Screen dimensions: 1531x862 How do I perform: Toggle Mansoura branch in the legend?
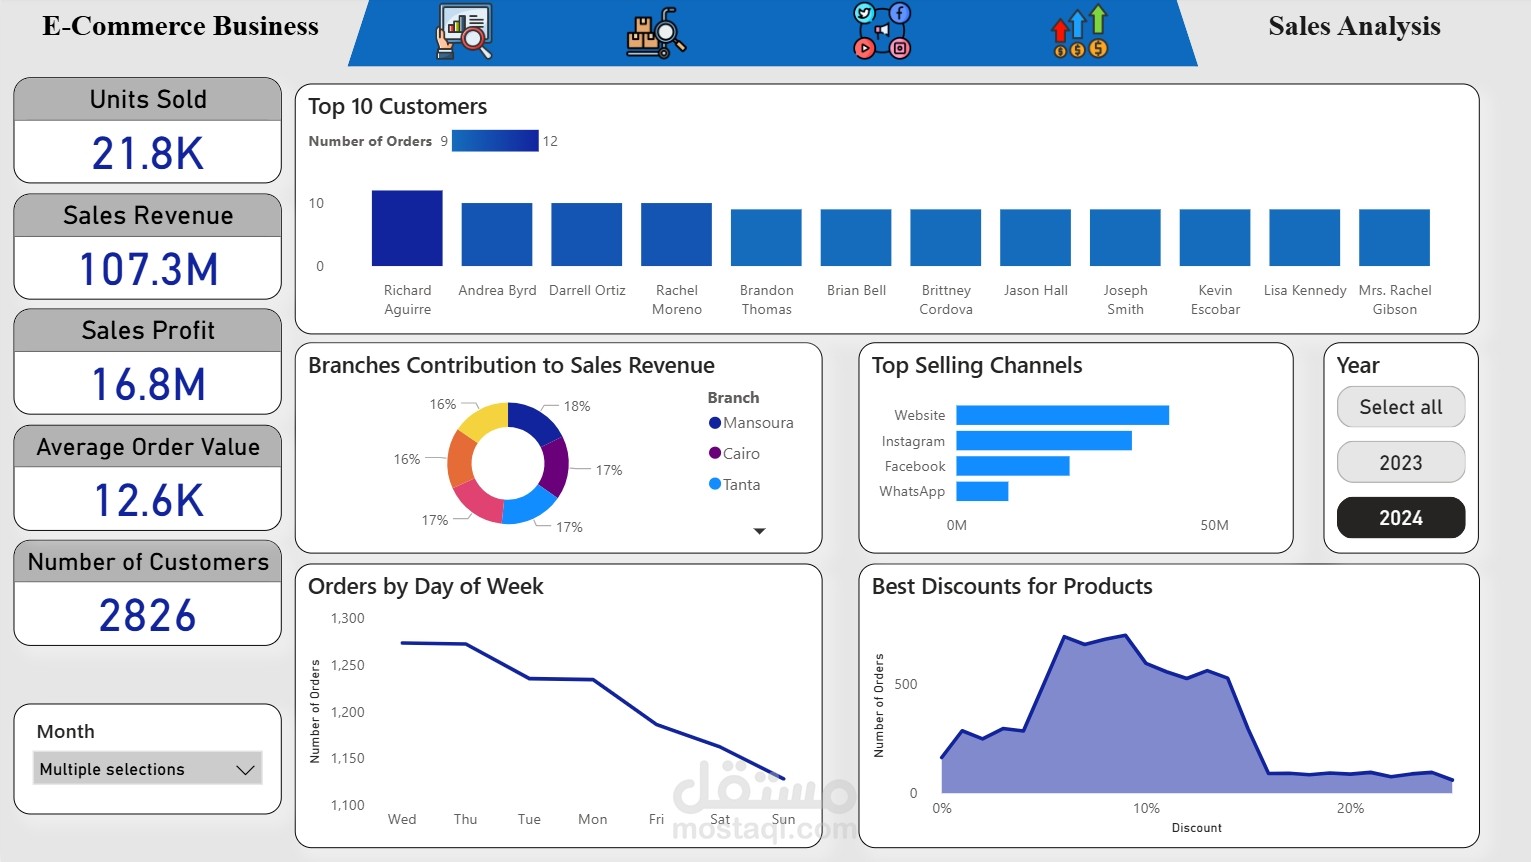tap(751, 423)
